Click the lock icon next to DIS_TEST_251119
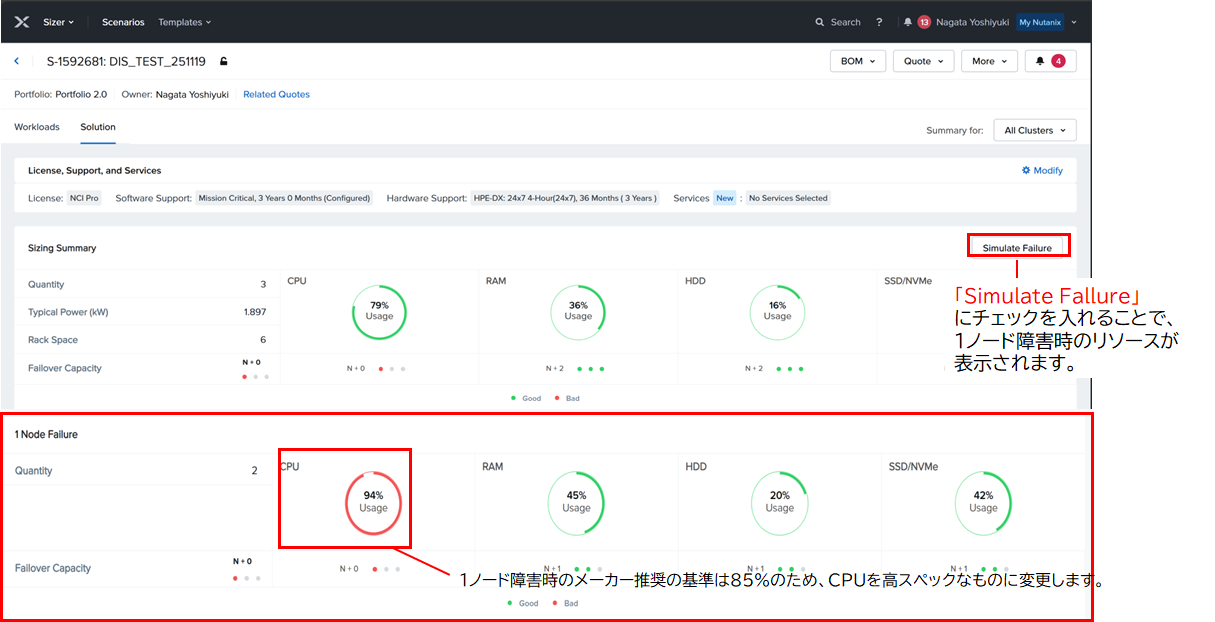The width and height of the screenshot is (1215, 622). coord(224,62)
